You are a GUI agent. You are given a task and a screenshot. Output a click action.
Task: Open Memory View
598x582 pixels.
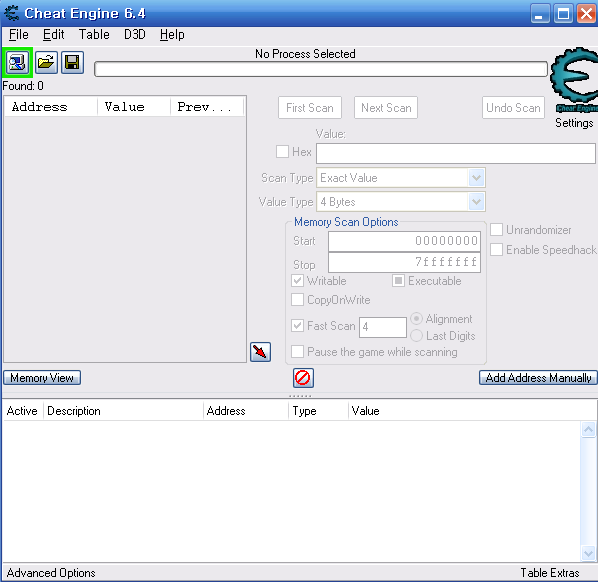point(42,378)
